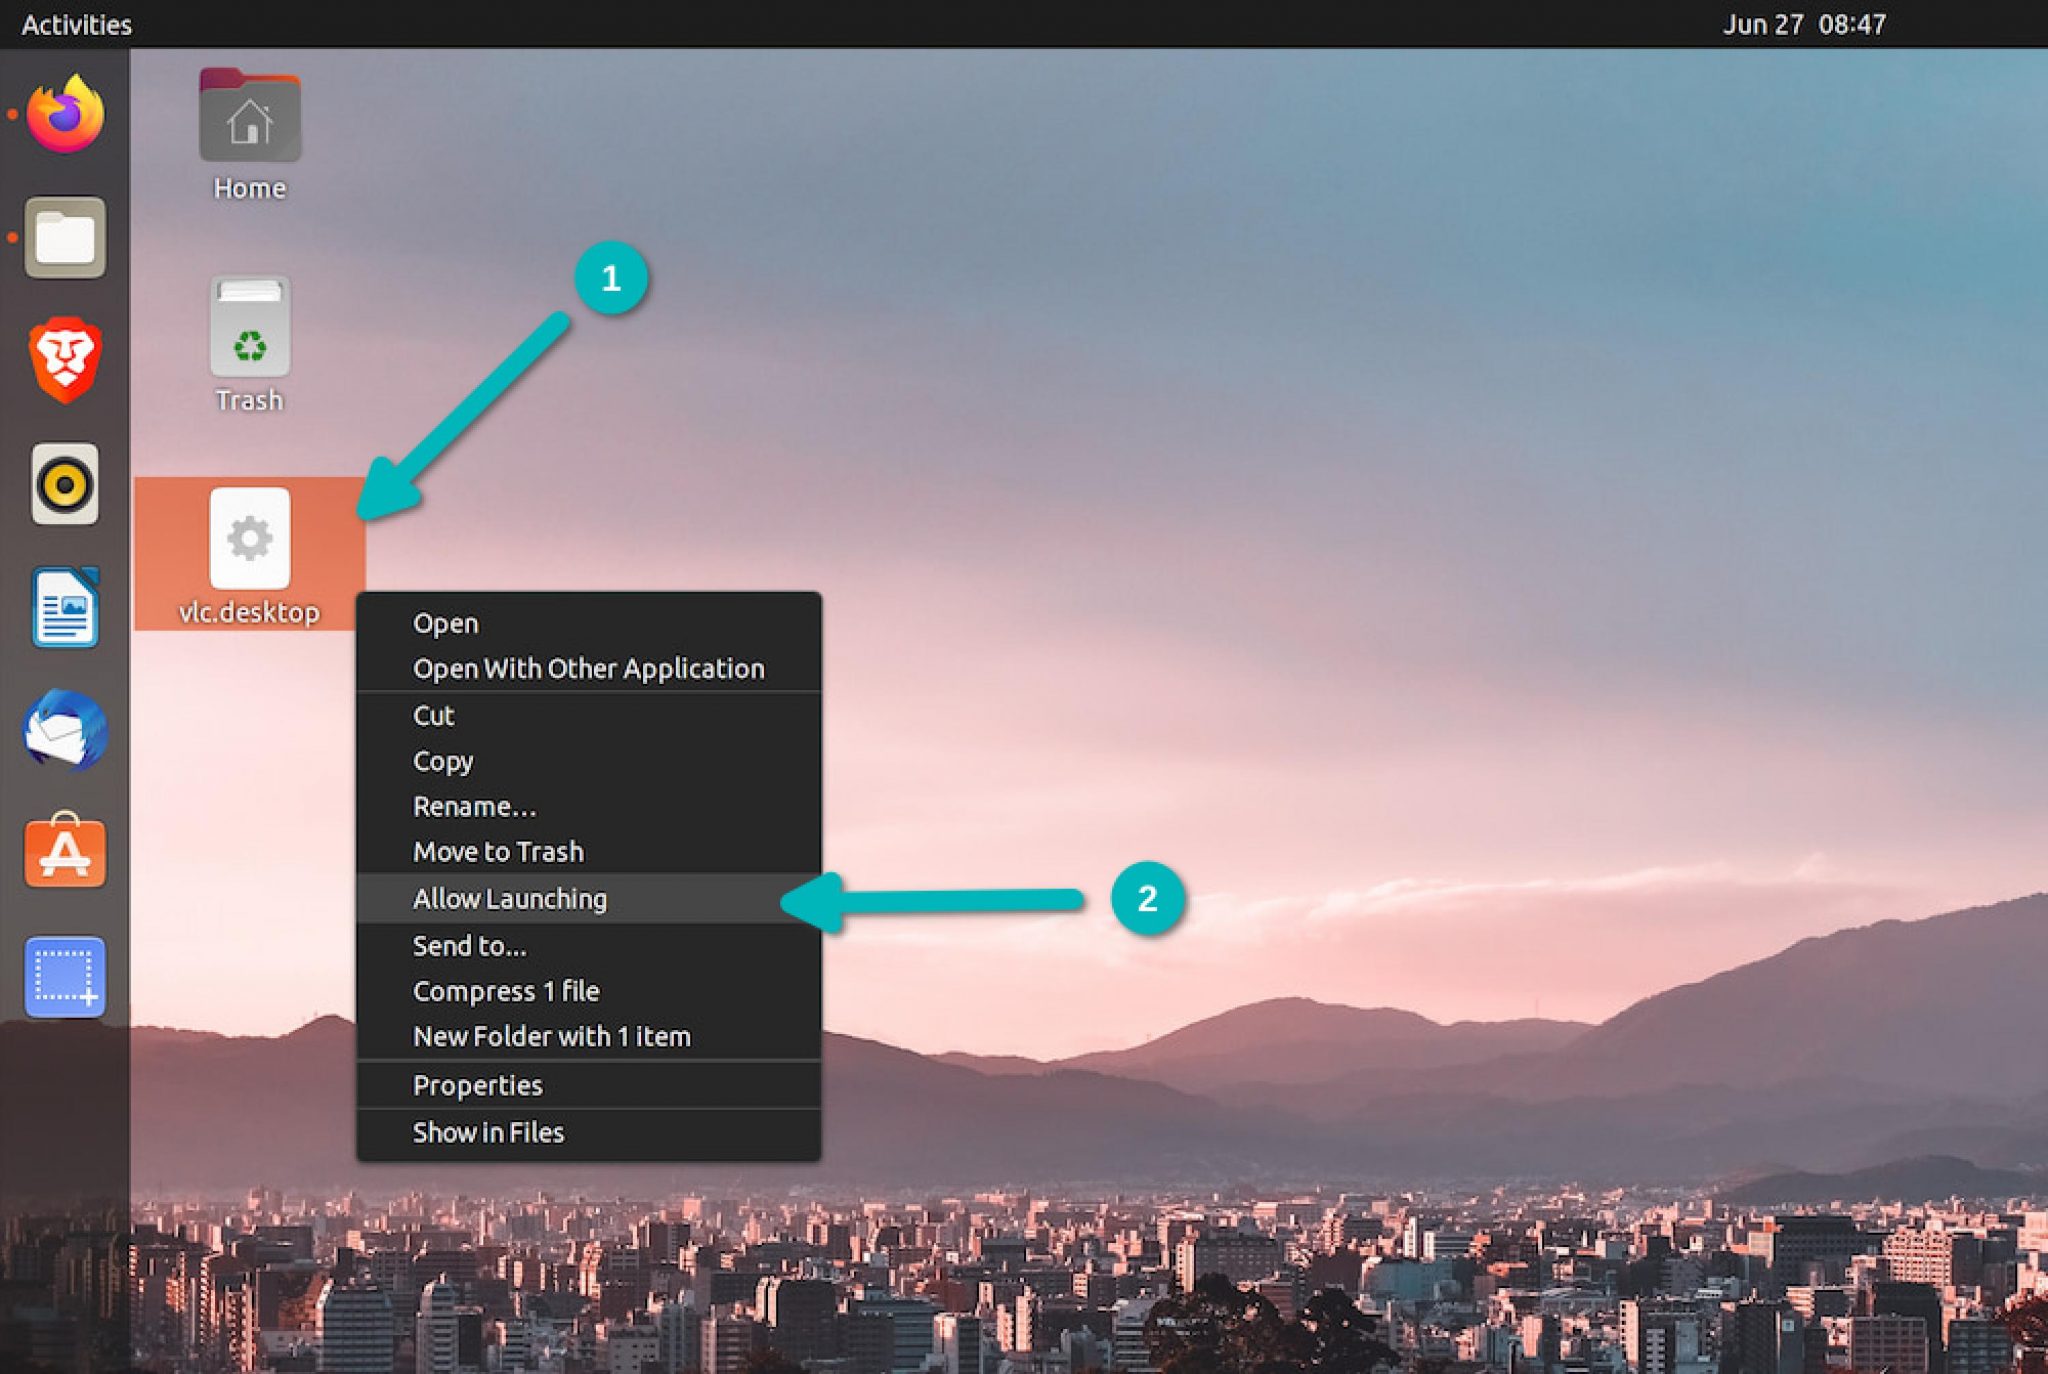The image size is (2048, 1374).
Task: Choose Open With Other Application
Action: 590,668
